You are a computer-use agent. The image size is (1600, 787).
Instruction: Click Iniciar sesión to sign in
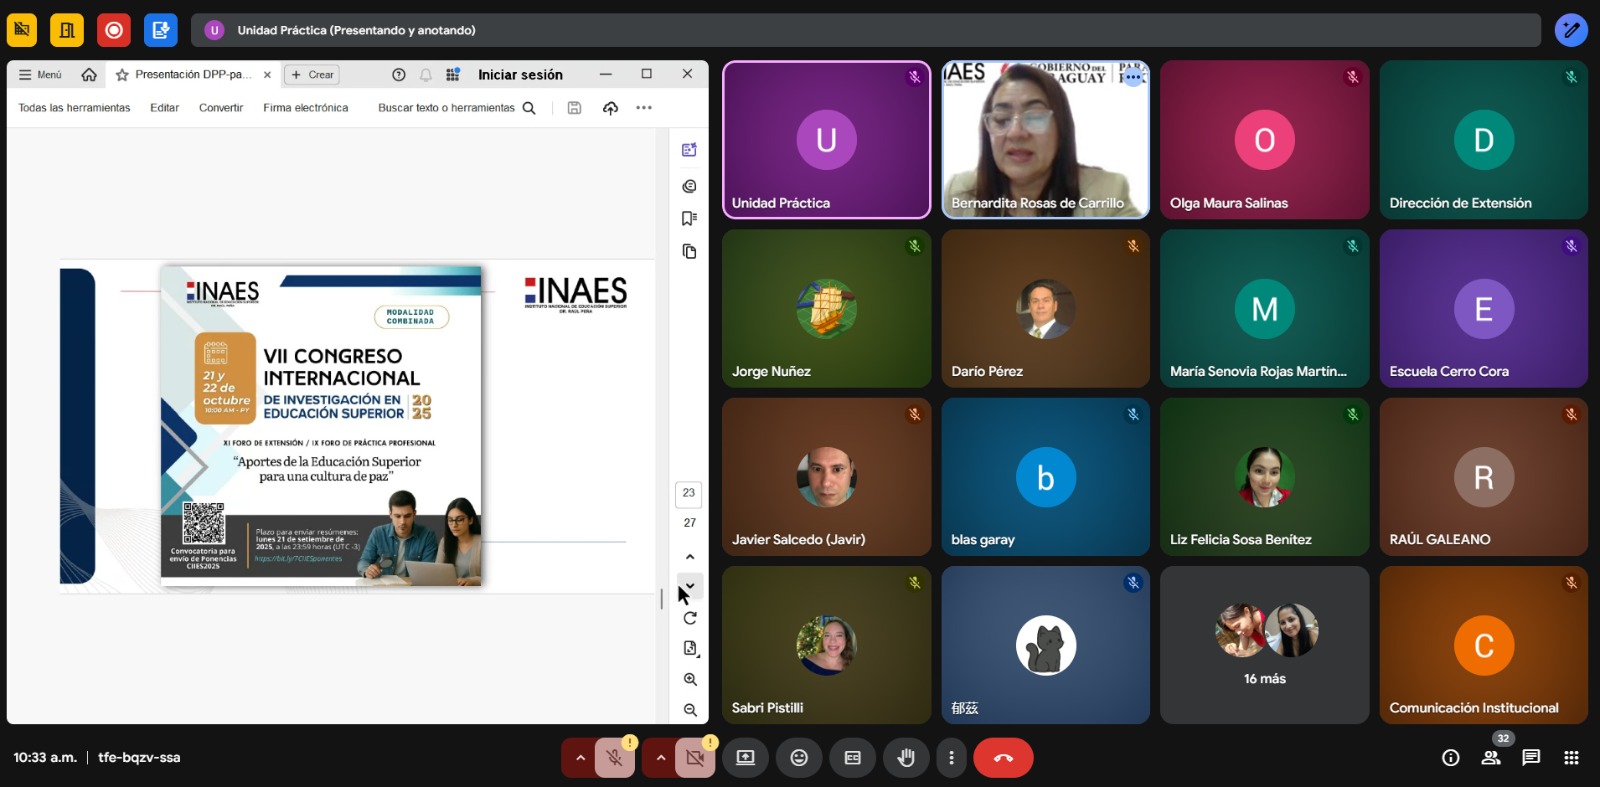pyautogui.click(x=520, y=75)
